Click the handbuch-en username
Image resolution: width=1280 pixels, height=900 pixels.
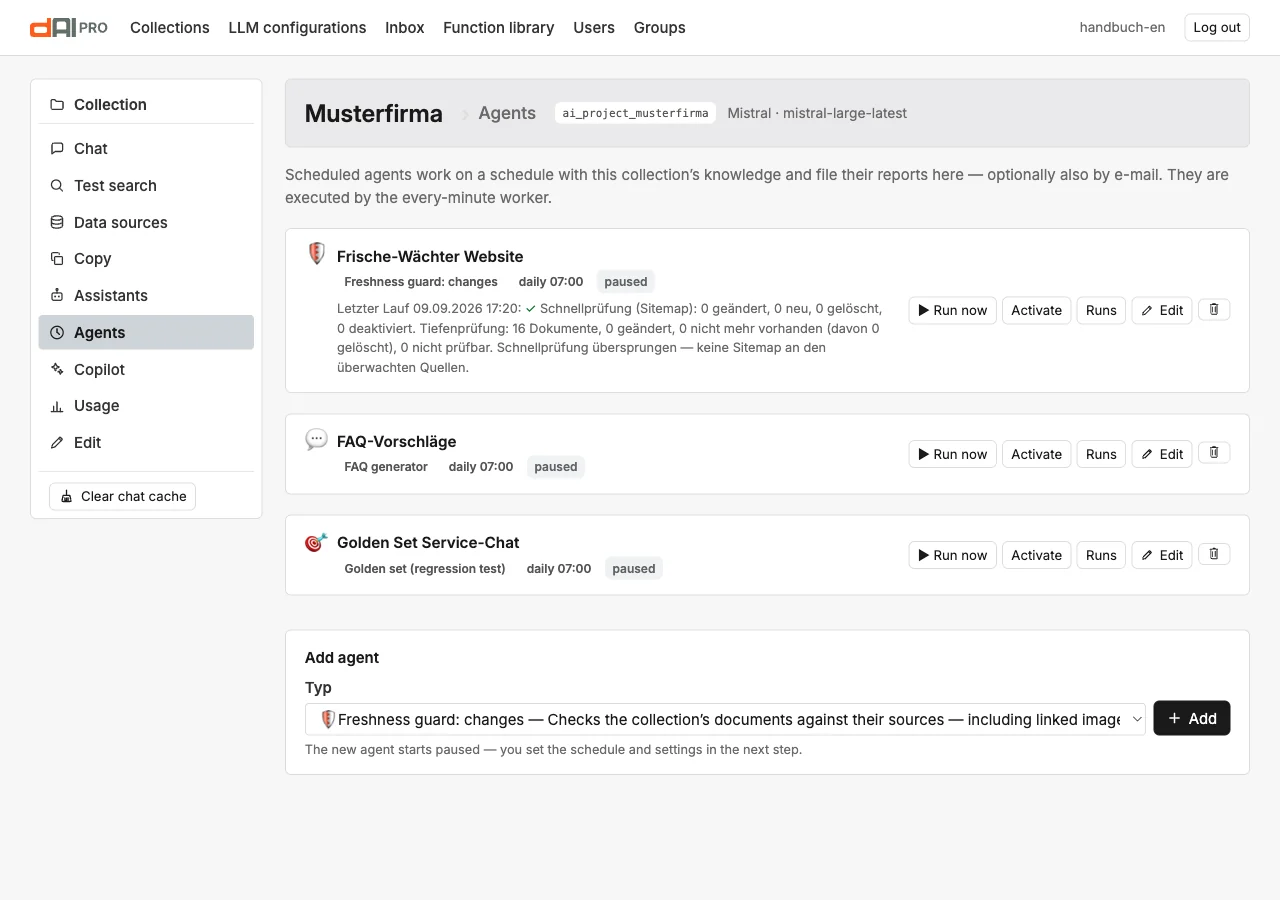1122,28
